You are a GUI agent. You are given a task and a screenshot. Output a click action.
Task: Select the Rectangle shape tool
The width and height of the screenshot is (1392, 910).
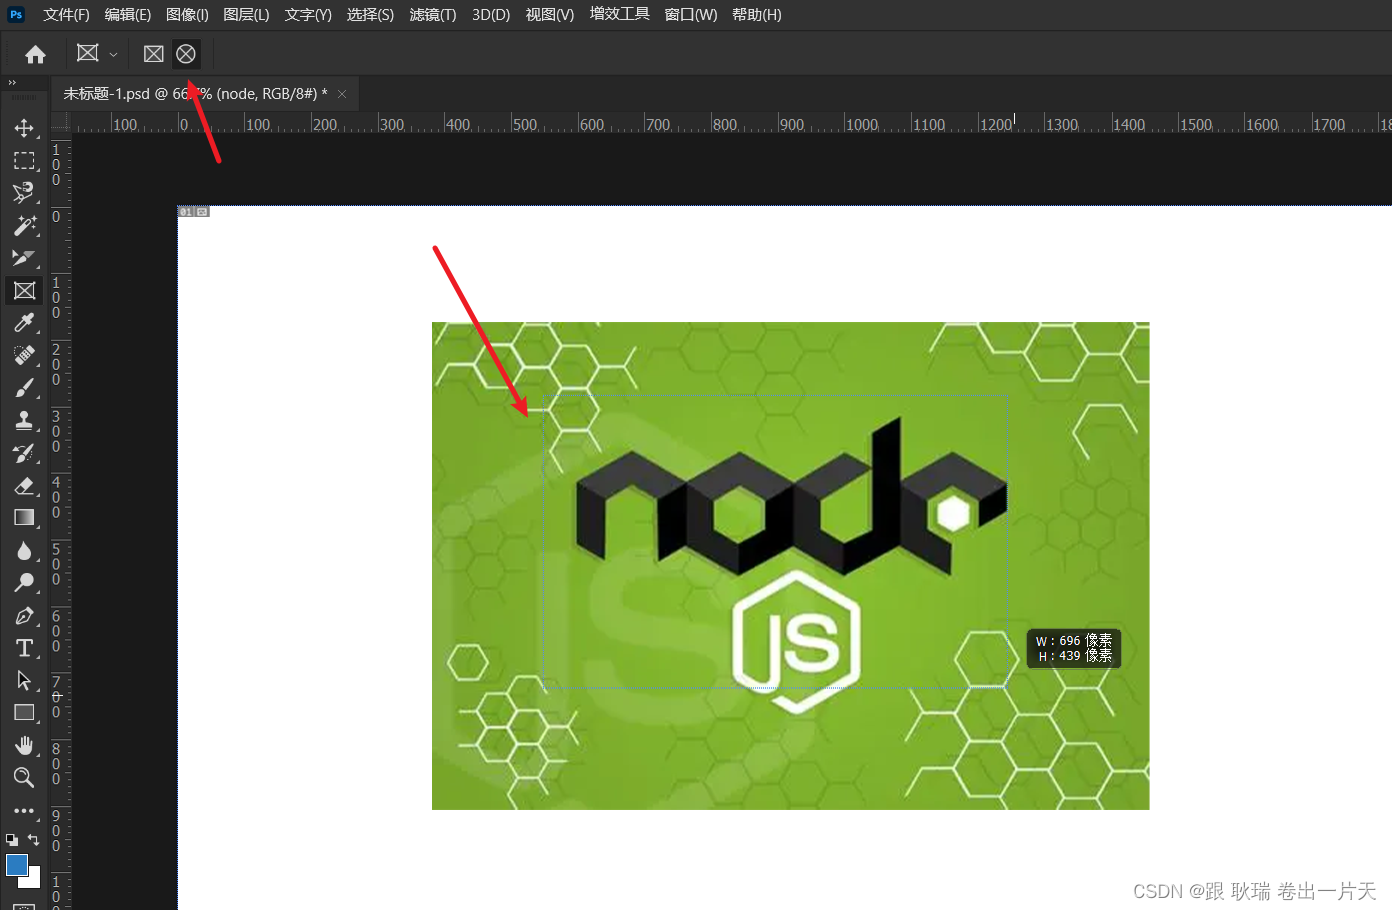[24, 713]
